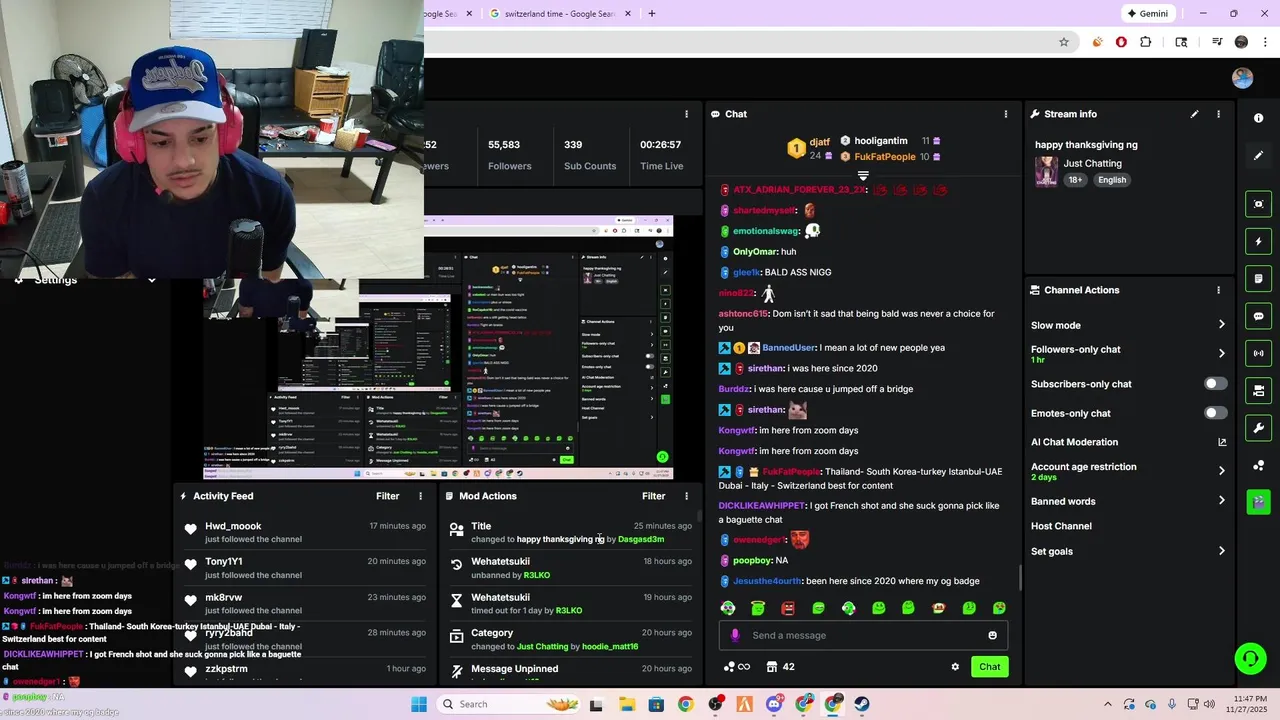Click the Mod Actions scrollbar
The height and width of the screenshot is (720, 1280).
click(698, 516)
